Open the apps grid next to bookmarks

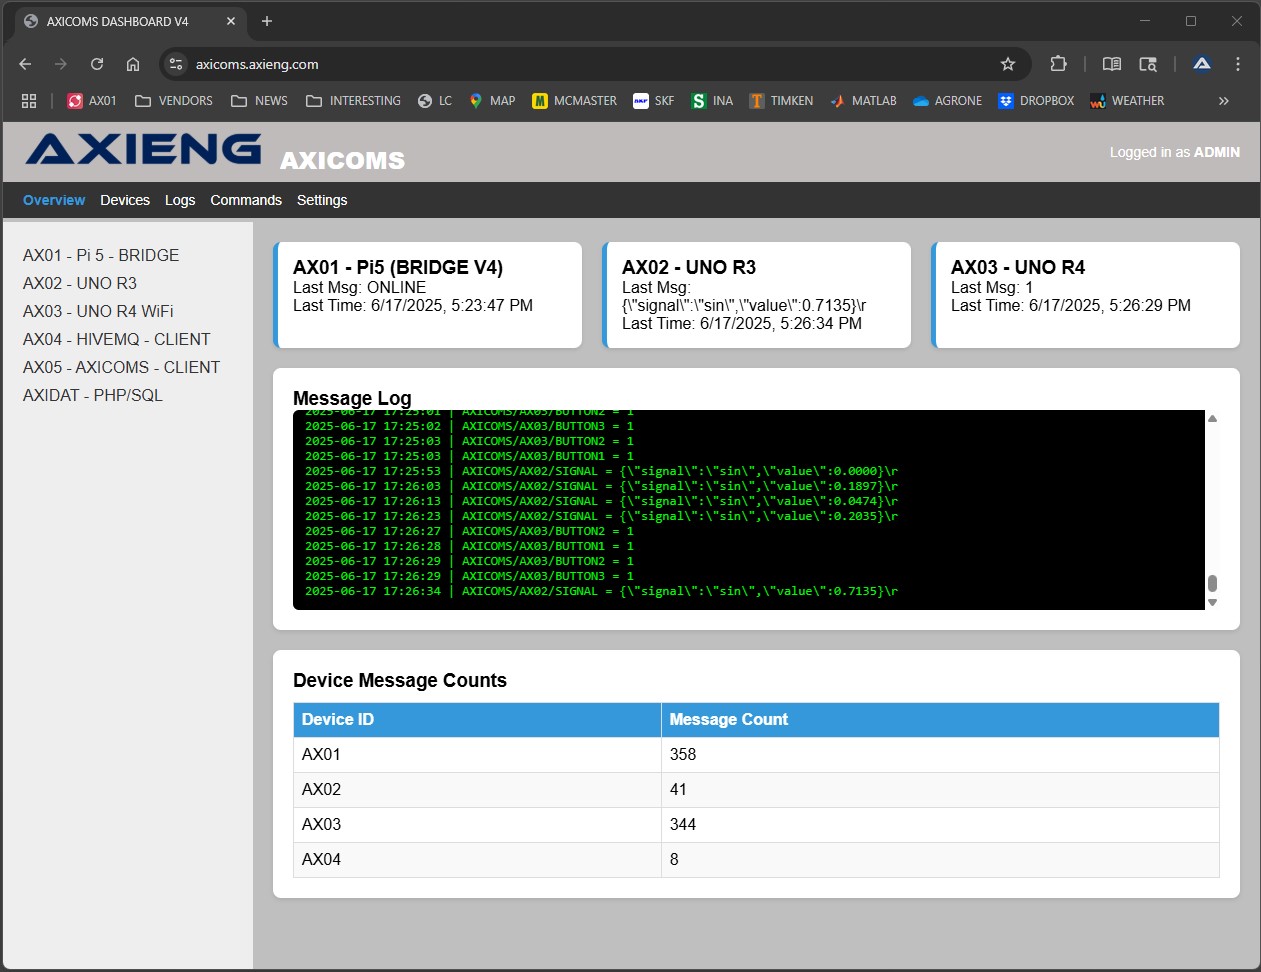28,100
